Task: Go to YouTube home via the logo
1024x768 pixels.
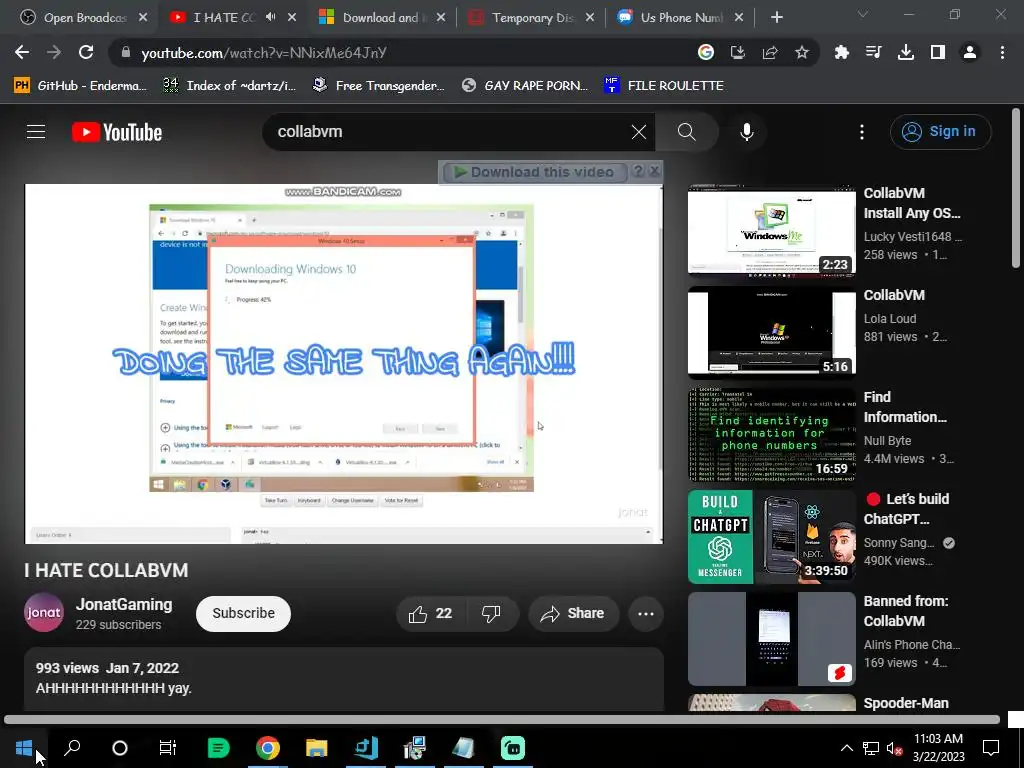Action: tap(117, 132)
